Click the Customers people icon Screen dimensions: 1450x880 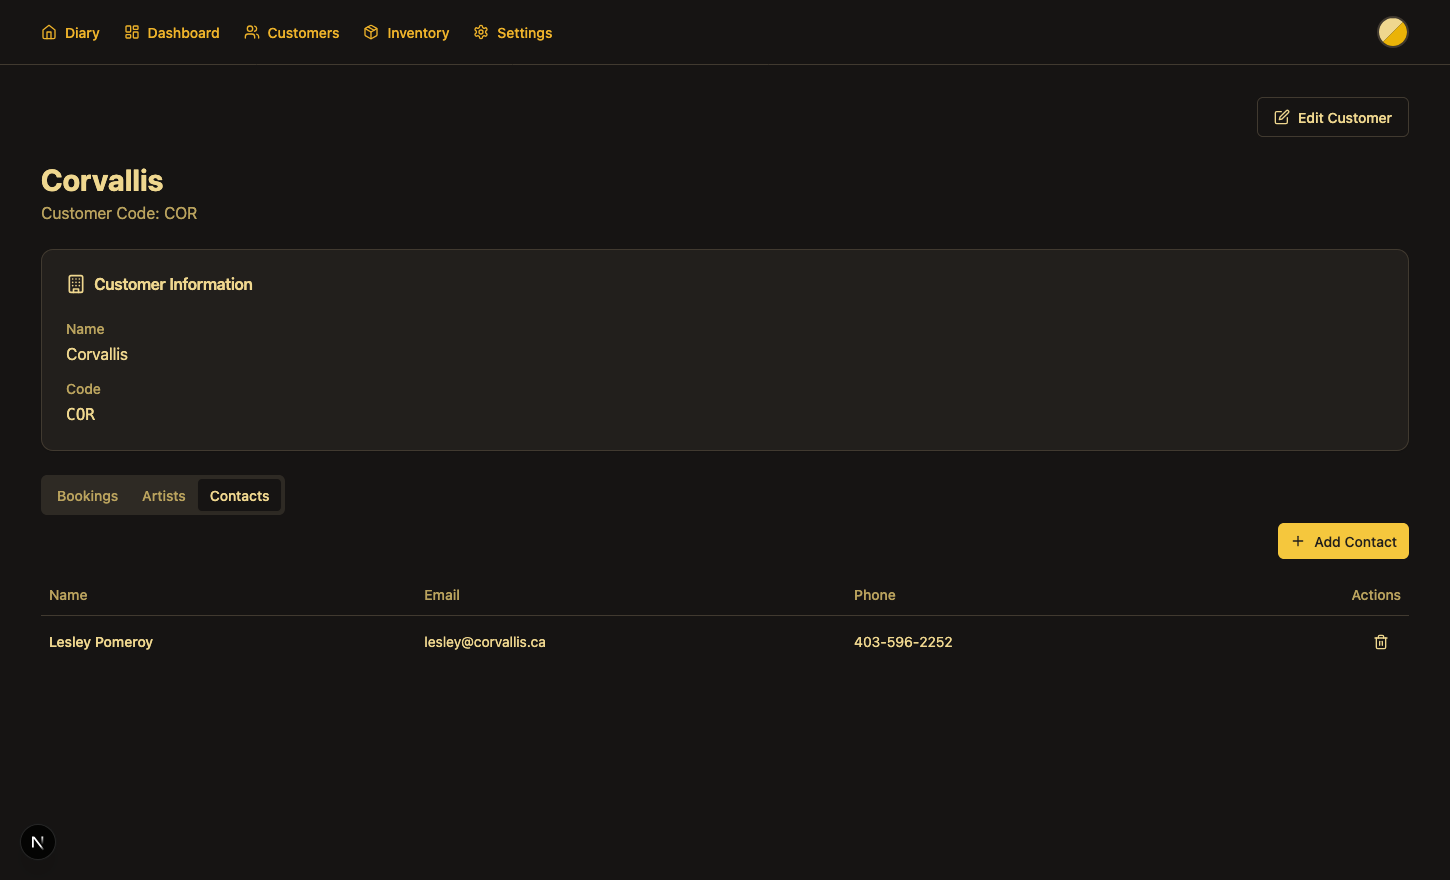click(x=252, y=33)
